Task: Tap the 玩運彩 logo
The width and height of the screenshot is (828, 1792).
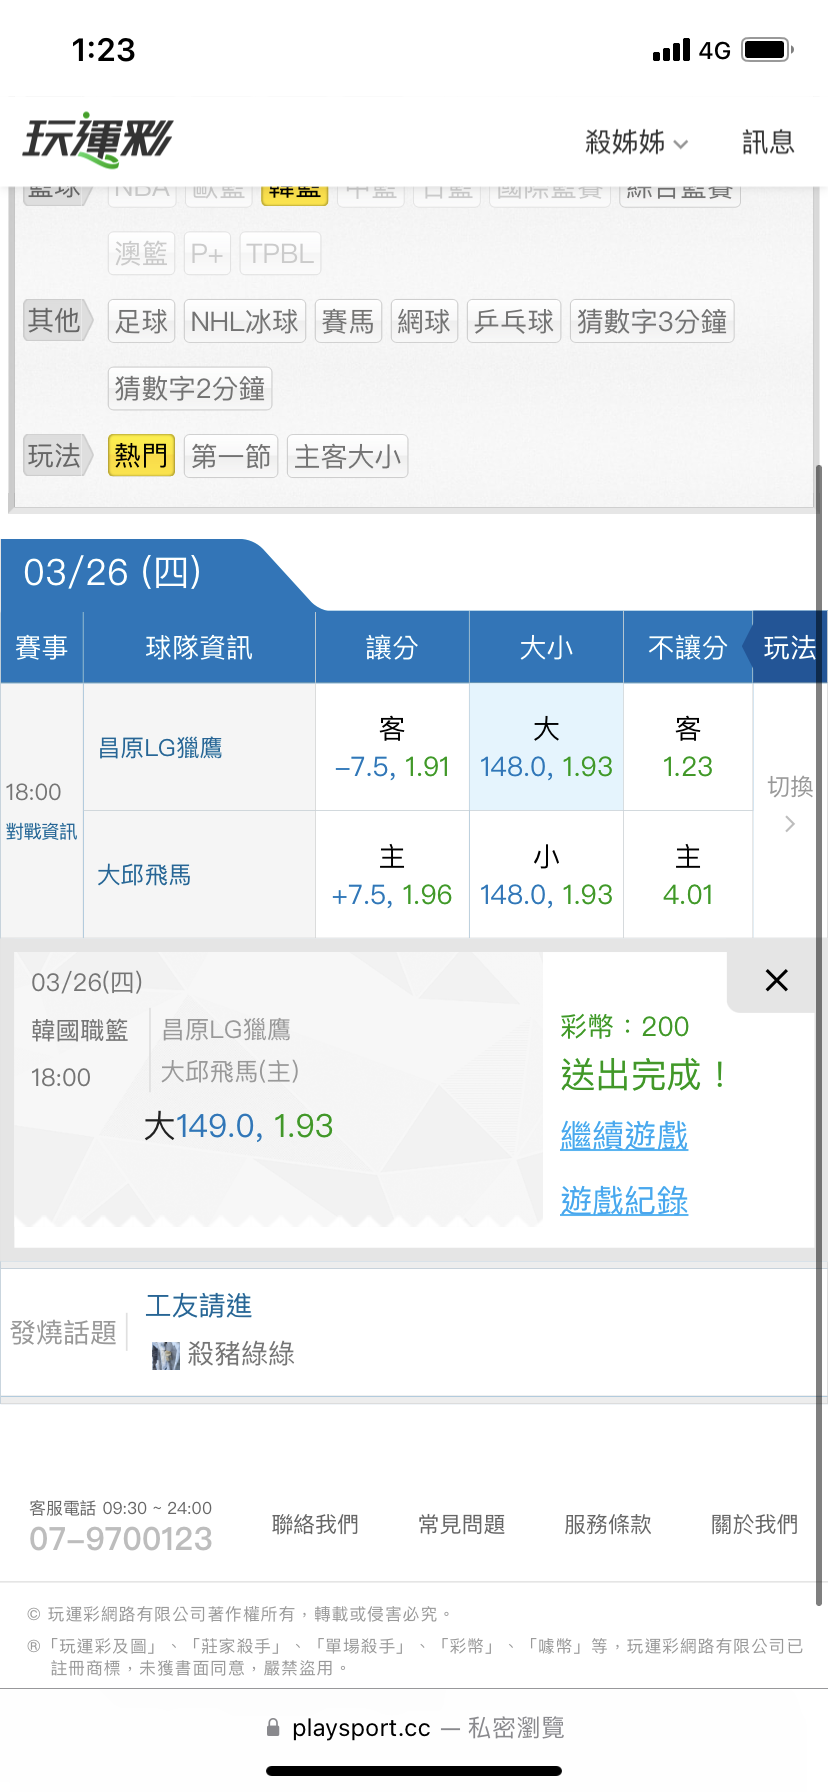Action: (x=98, y=140)
